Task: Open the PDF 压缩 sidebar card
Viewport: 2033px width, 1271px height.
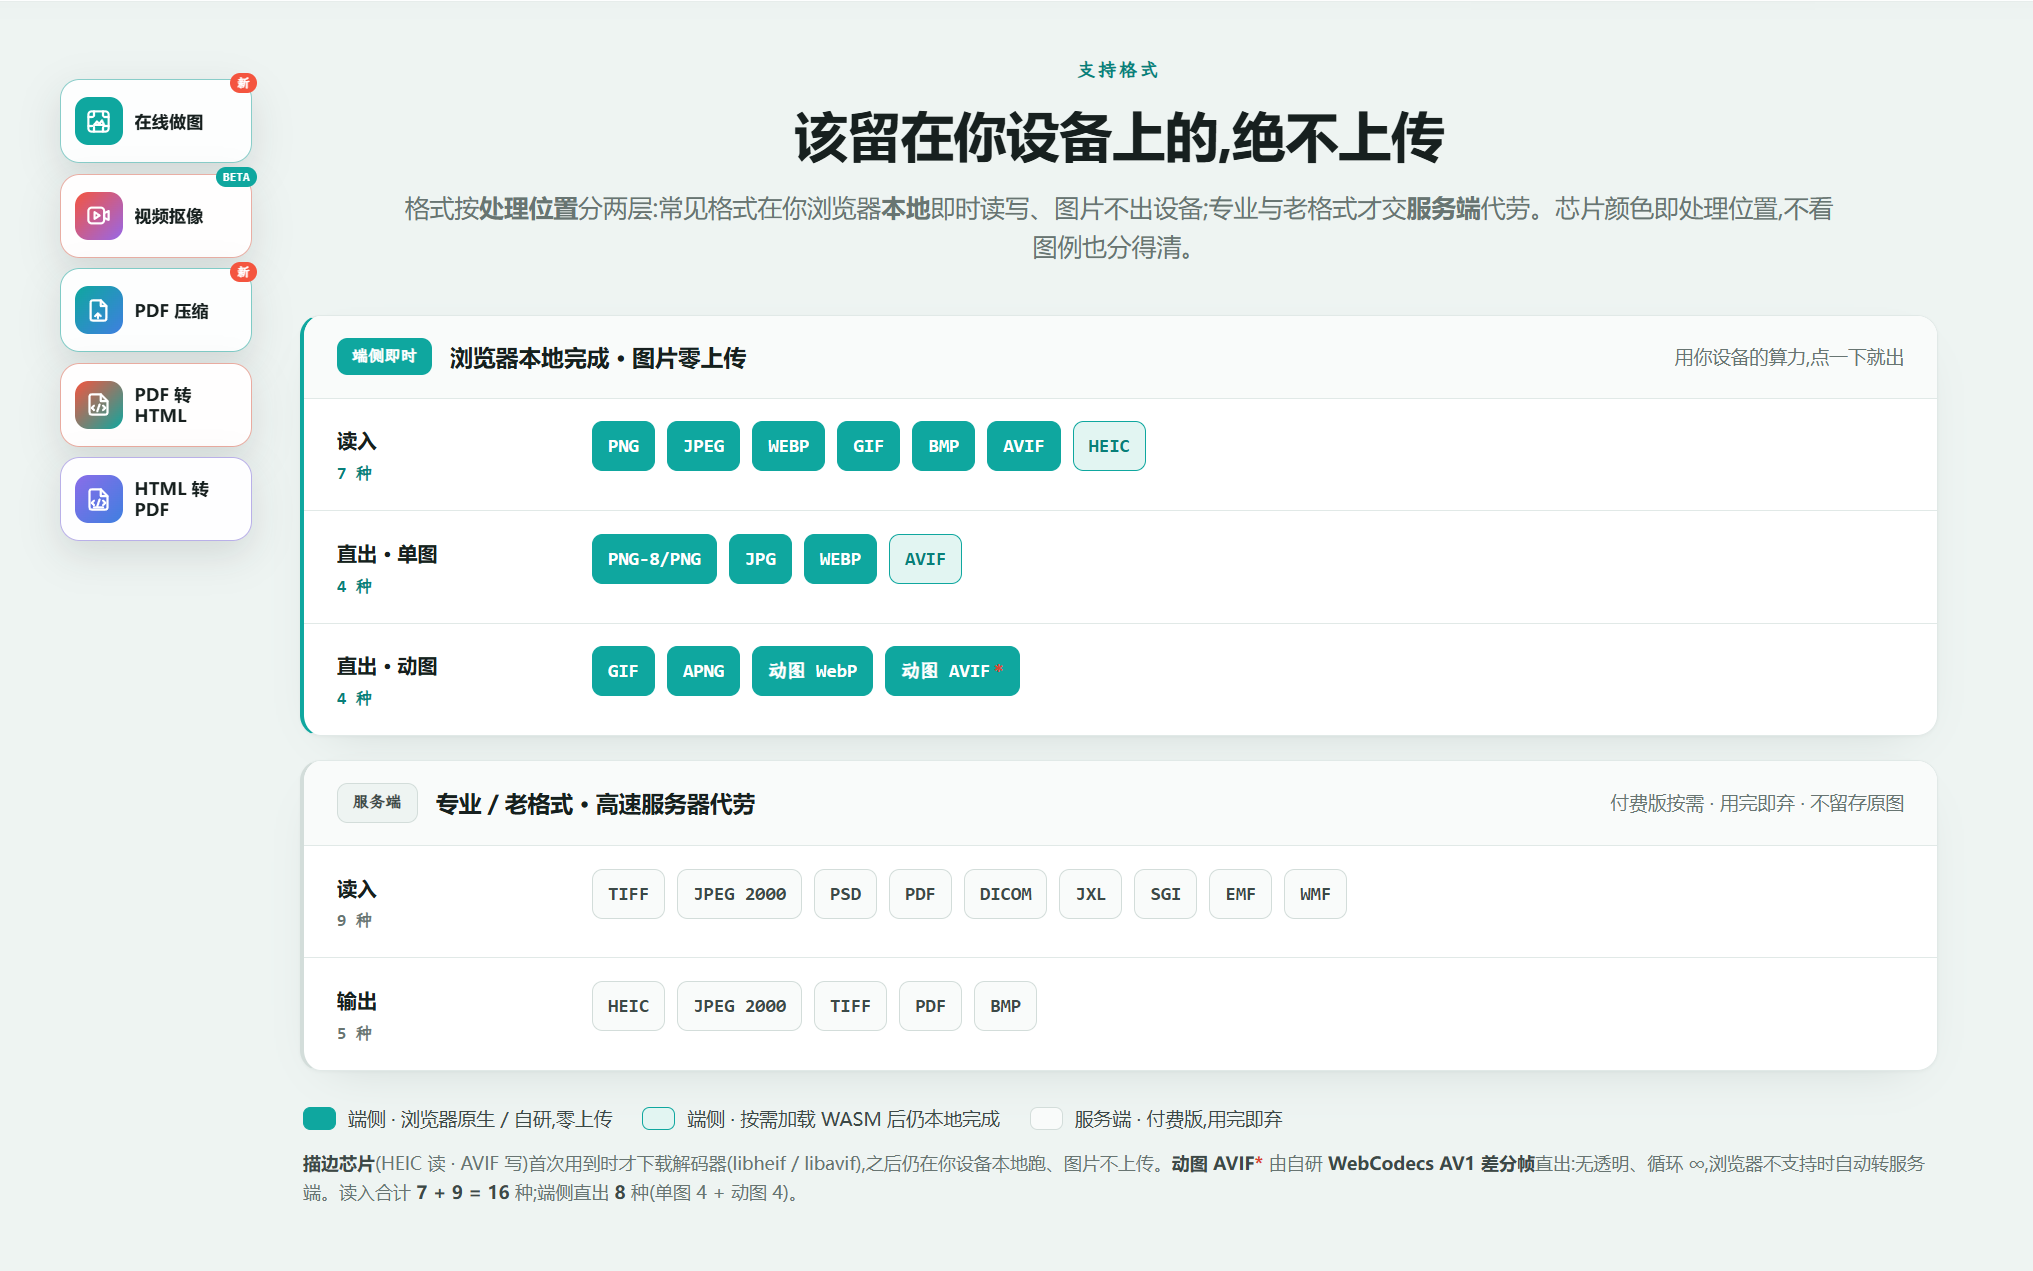Action: coord(156,310)
